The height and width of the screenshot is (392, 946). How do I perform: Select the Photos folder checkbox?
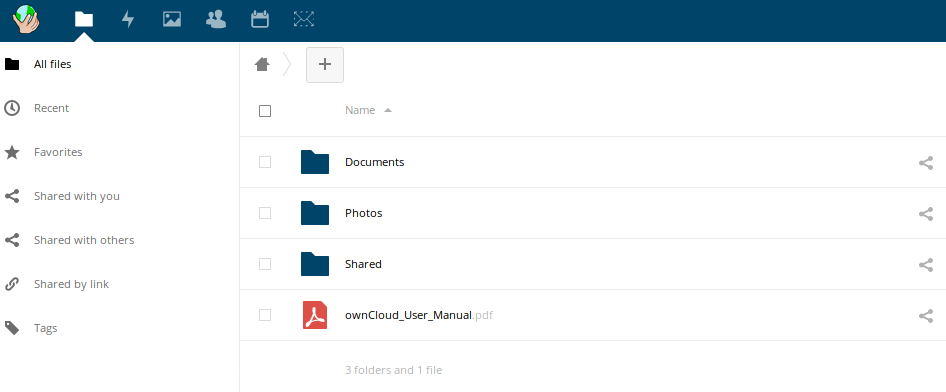pos(265,213)
